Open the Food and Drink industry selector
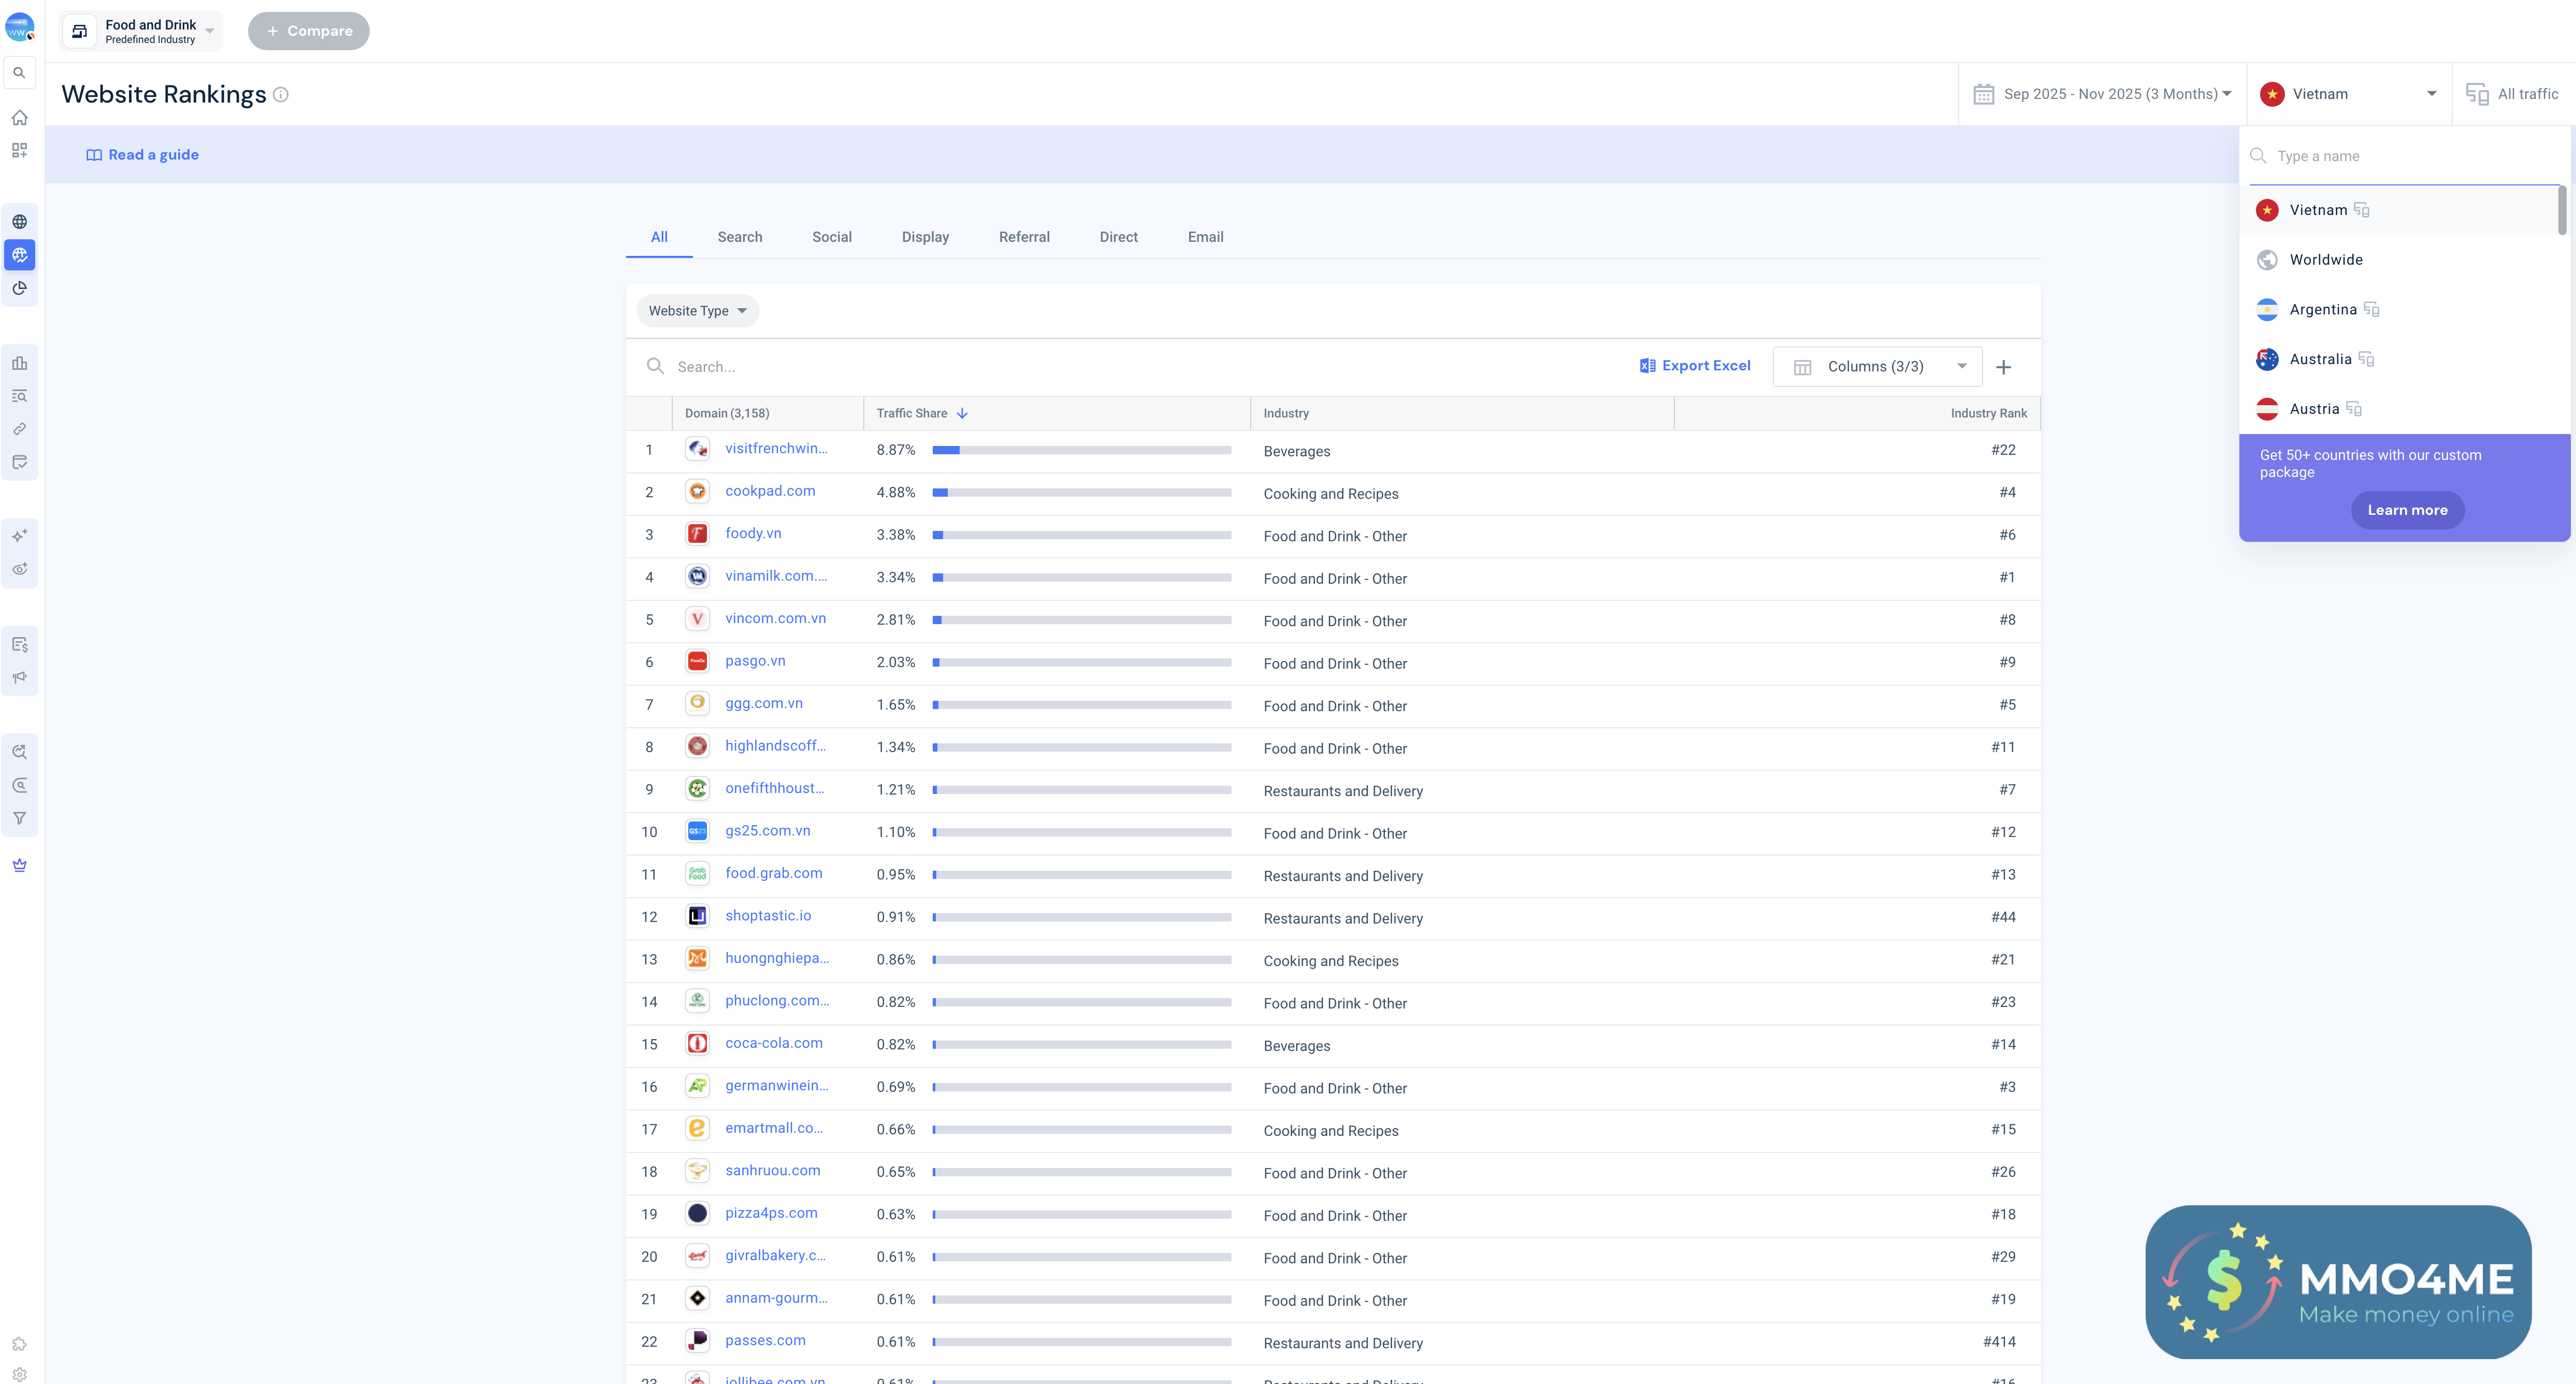Viewport: 2576px width, 1384px height. (140, 31)
